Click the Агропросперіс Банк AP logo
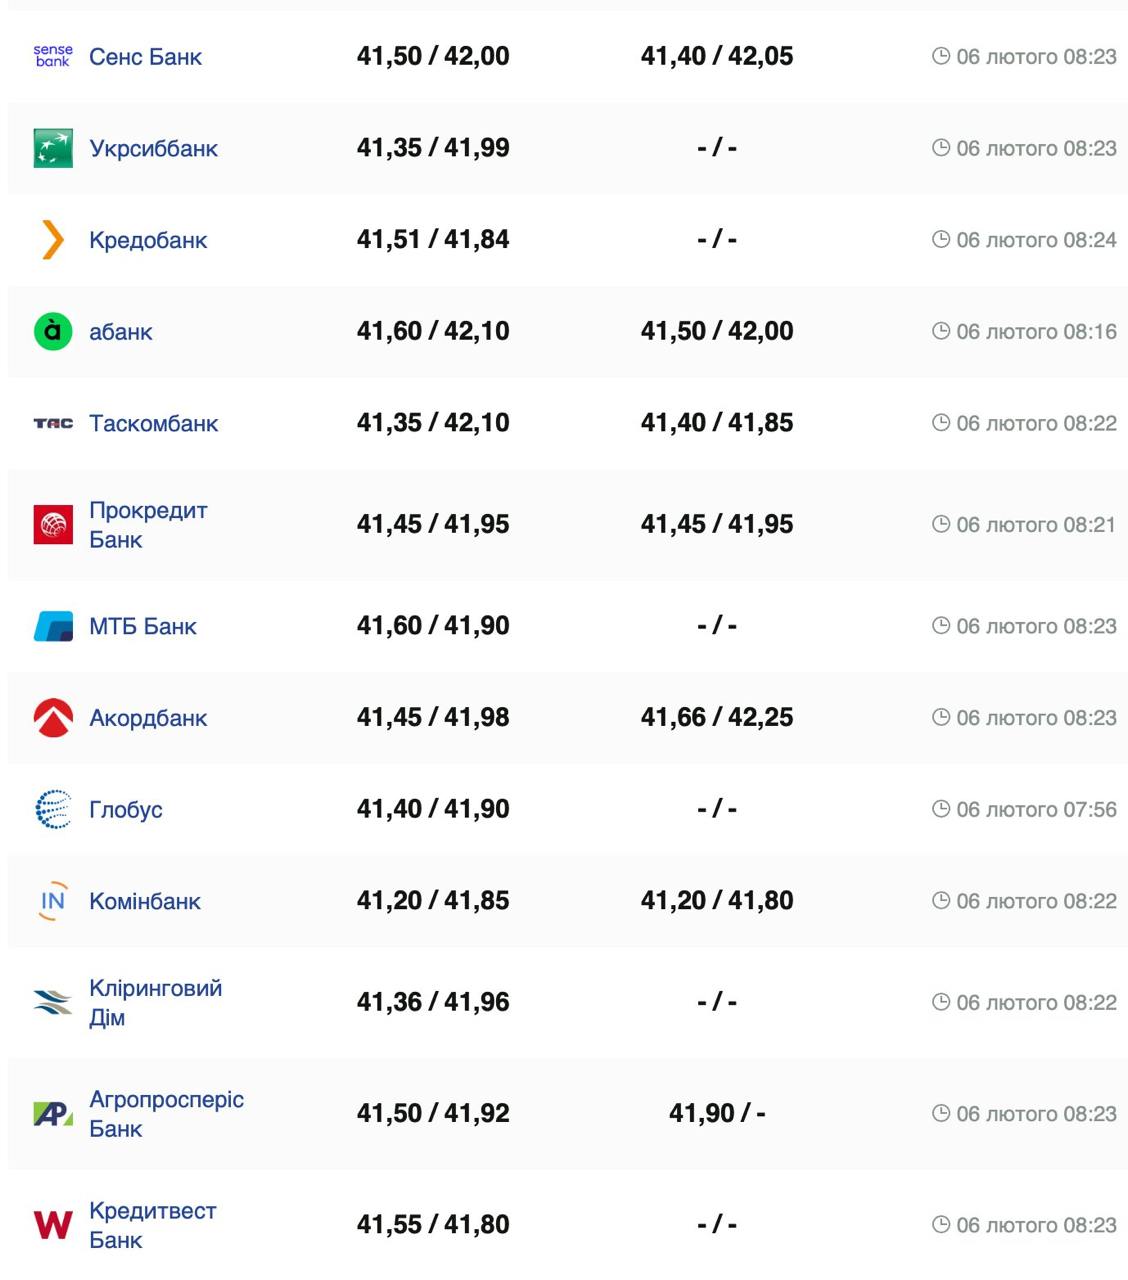Screen dimensions: 1128x1280 (x=53, y=1113)
